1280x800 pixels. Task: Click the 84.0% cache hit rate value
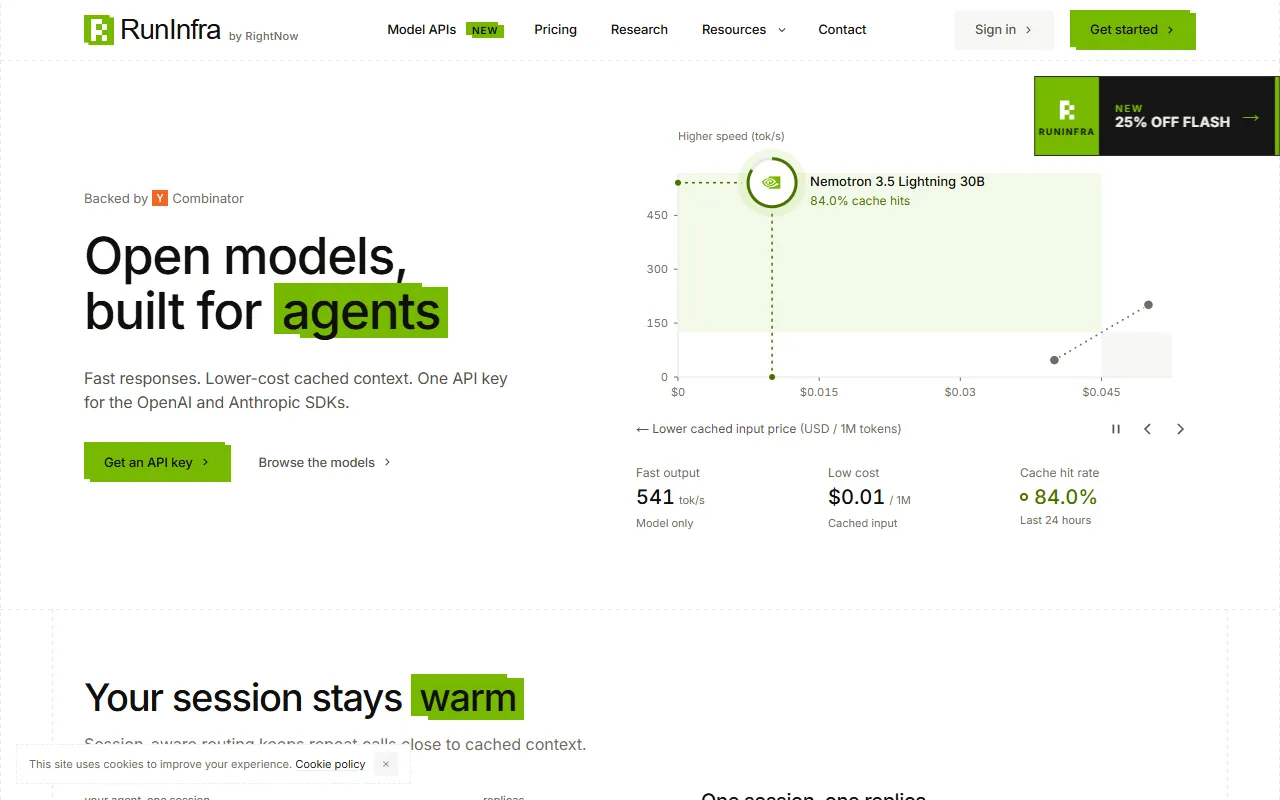tap(1058, 497)
